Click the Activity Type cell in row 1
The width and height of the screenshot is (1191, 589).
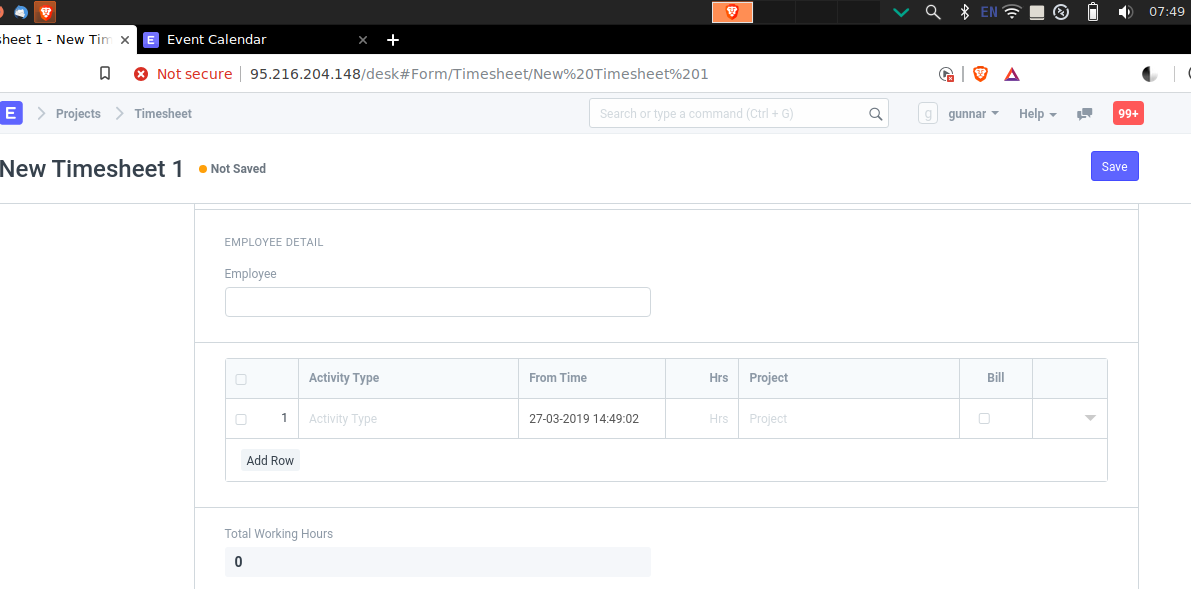[409, 419]
